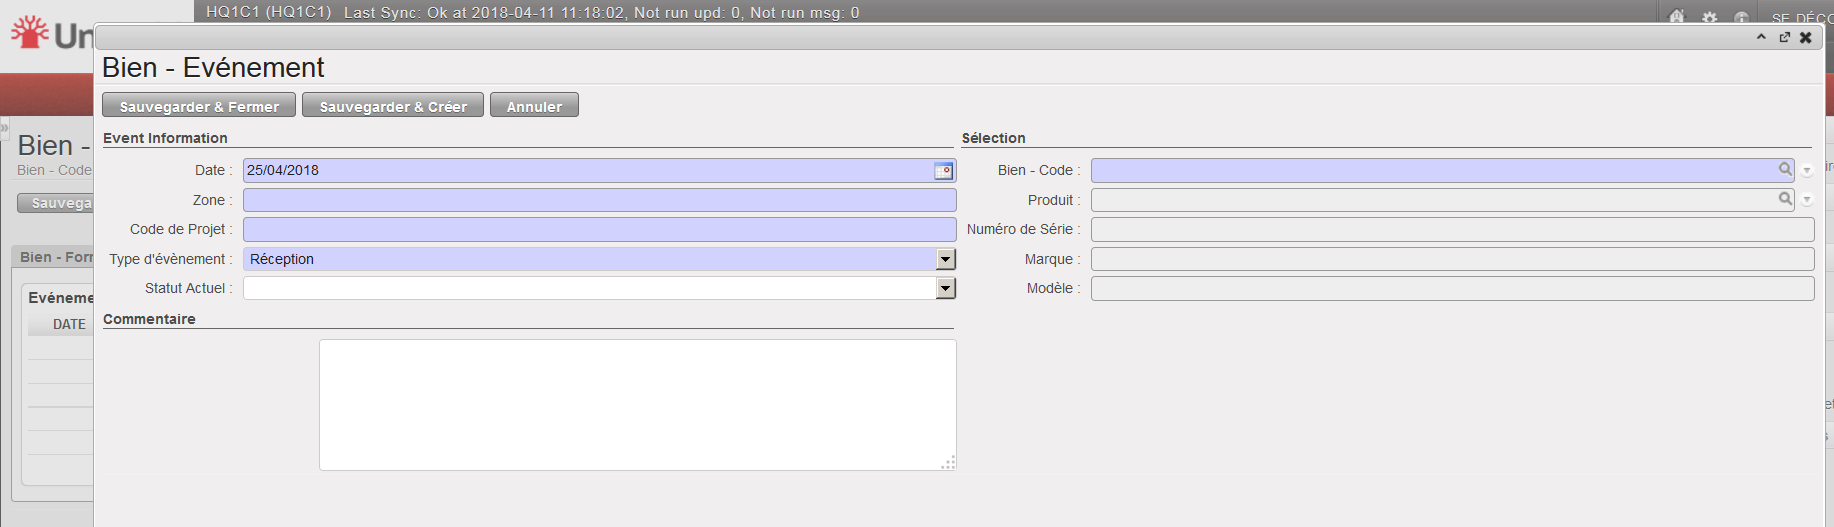Click the UniData red tree logo
1834x527 pixels.
[30, 32]
